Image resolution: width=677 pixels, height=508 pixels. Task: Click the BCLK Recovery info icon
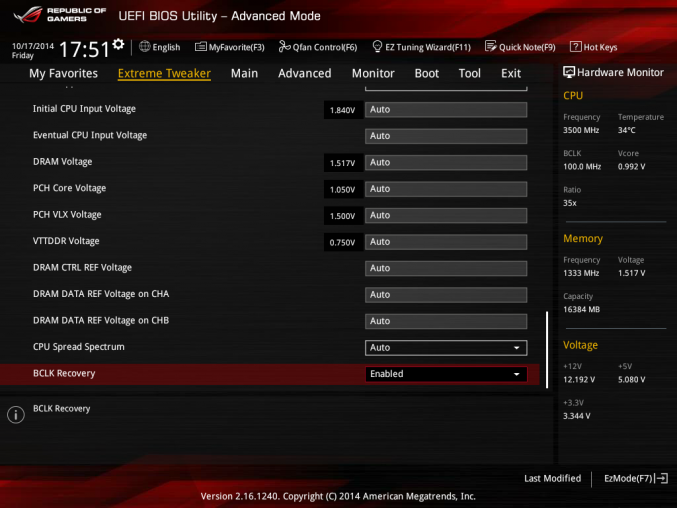pos(16,415)
